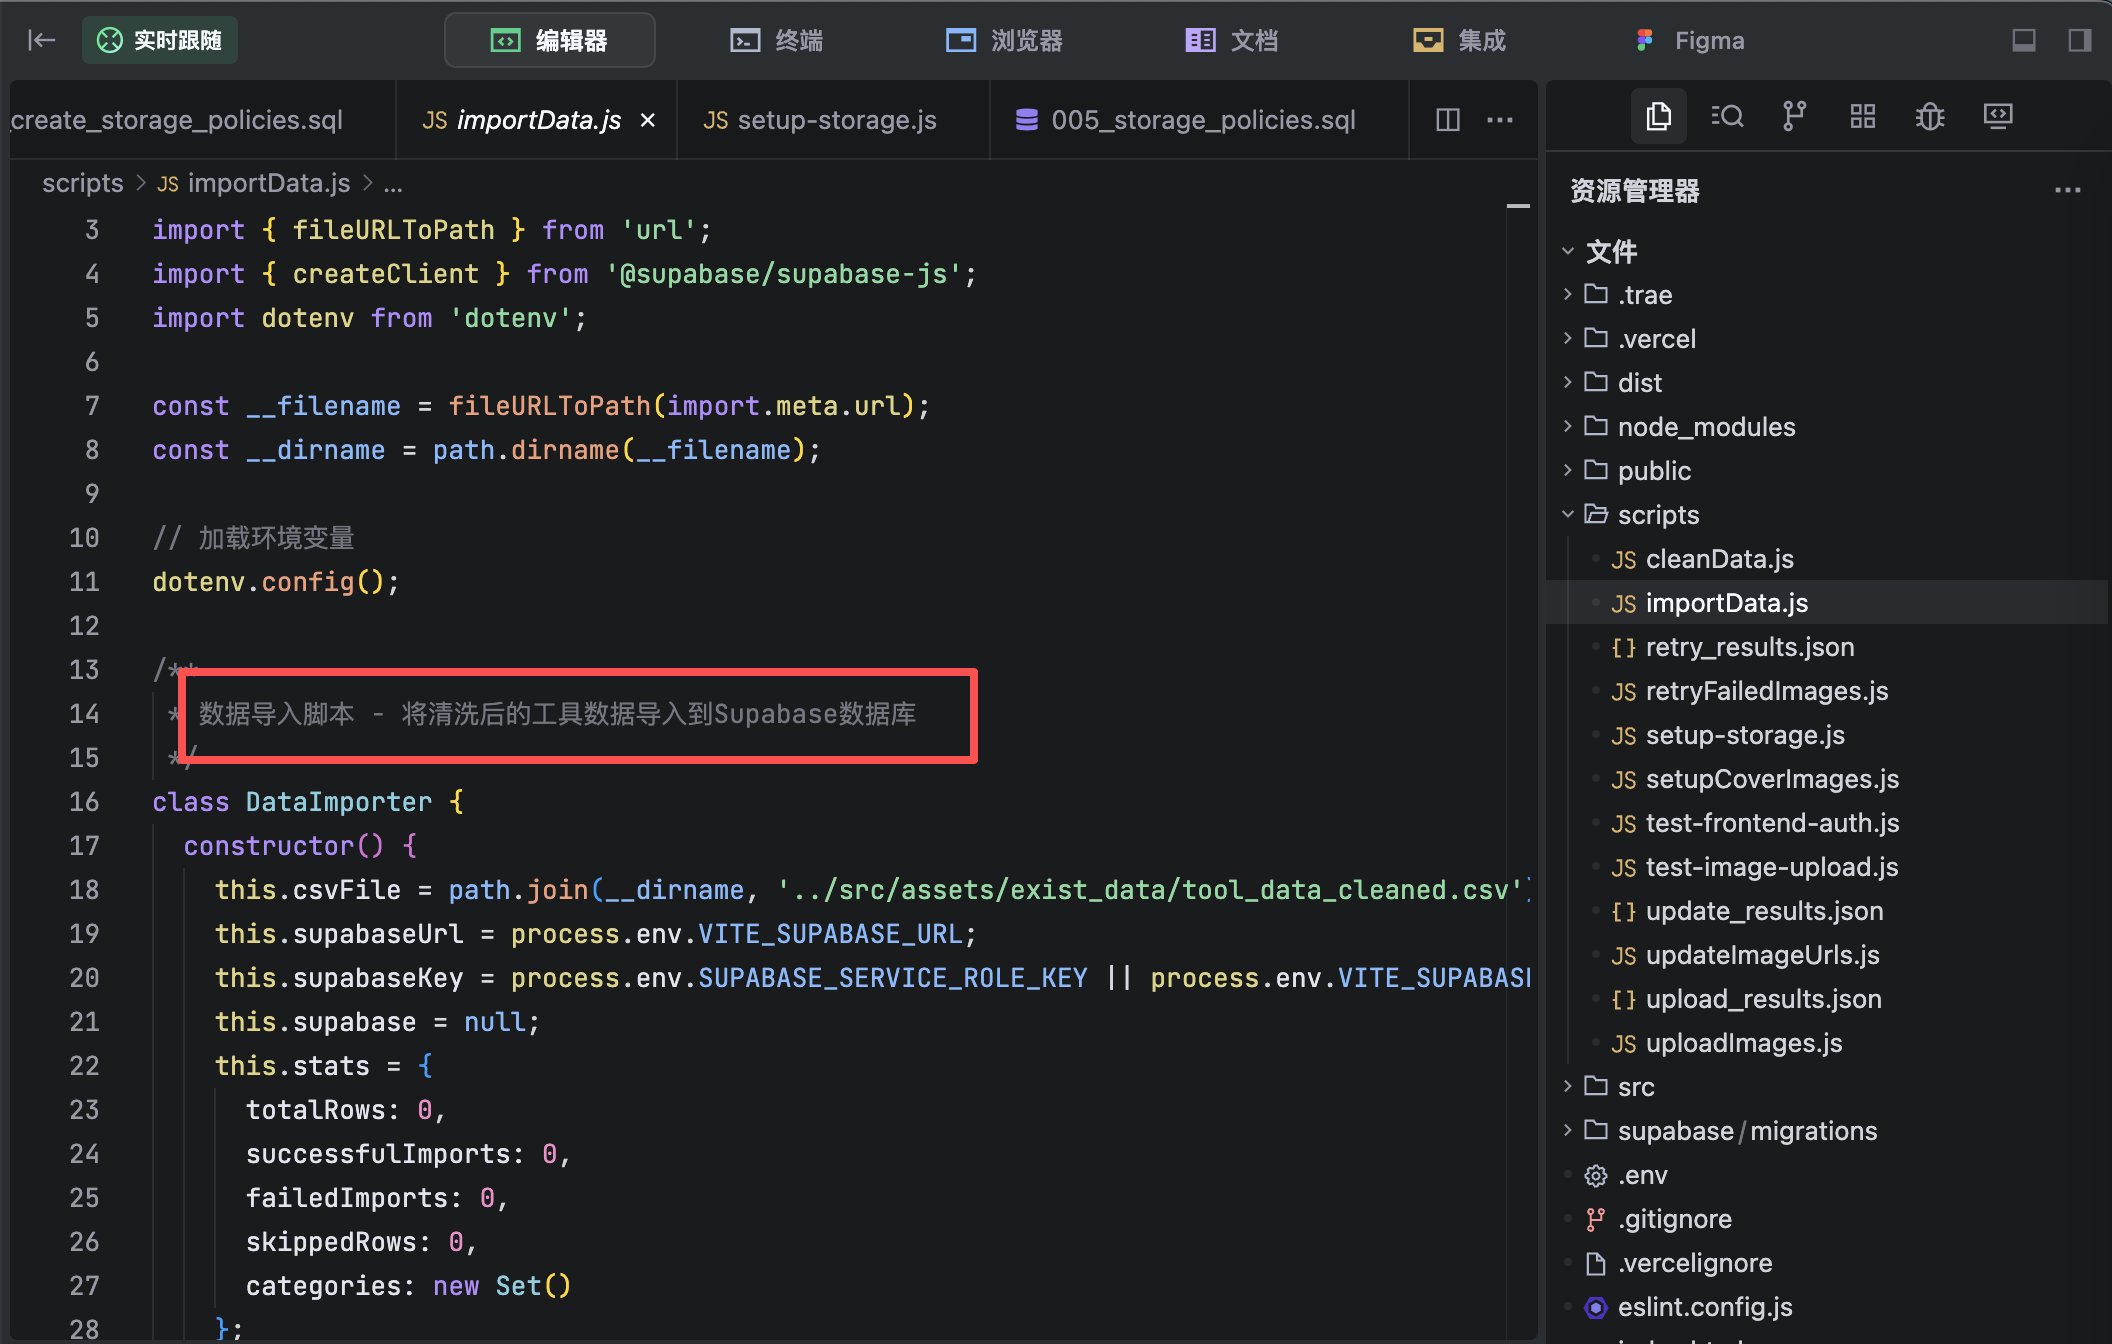Screen dimensions: 2112x1344
Task: Toggle the right sidebar layout icon
Action: click(x=2079, y=40)
